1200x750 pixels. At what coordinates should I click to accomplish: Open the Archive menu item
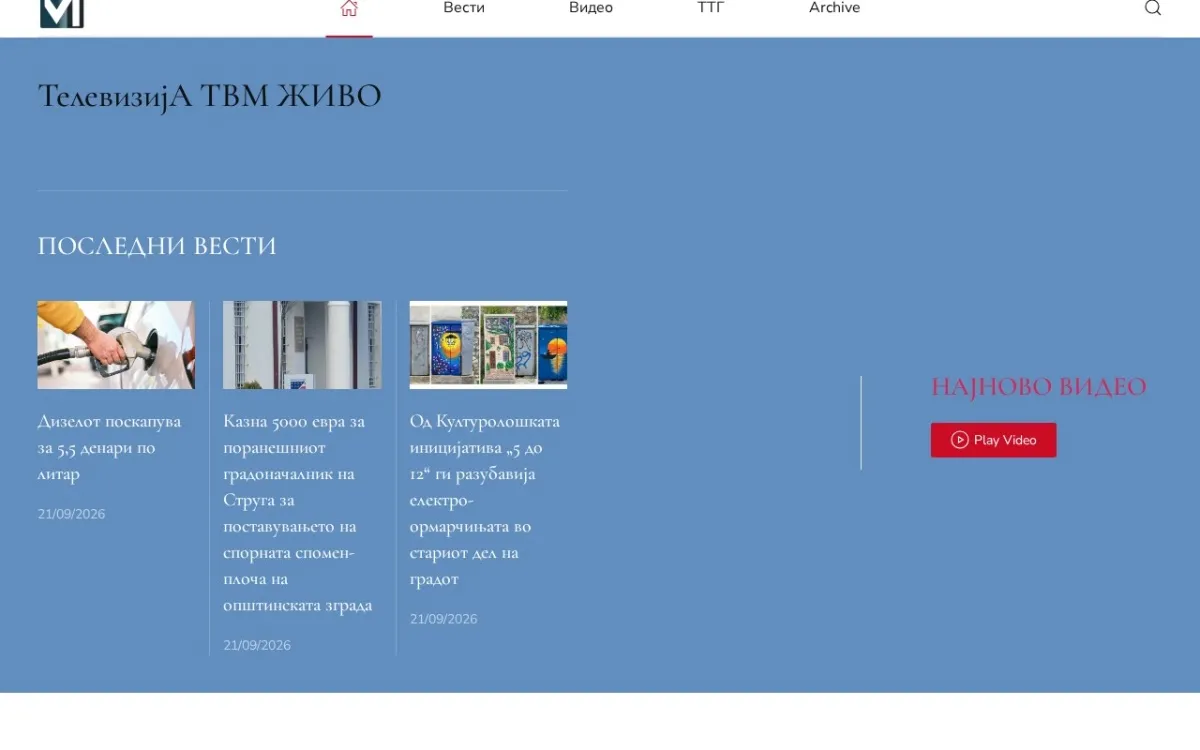click(835, 8)
